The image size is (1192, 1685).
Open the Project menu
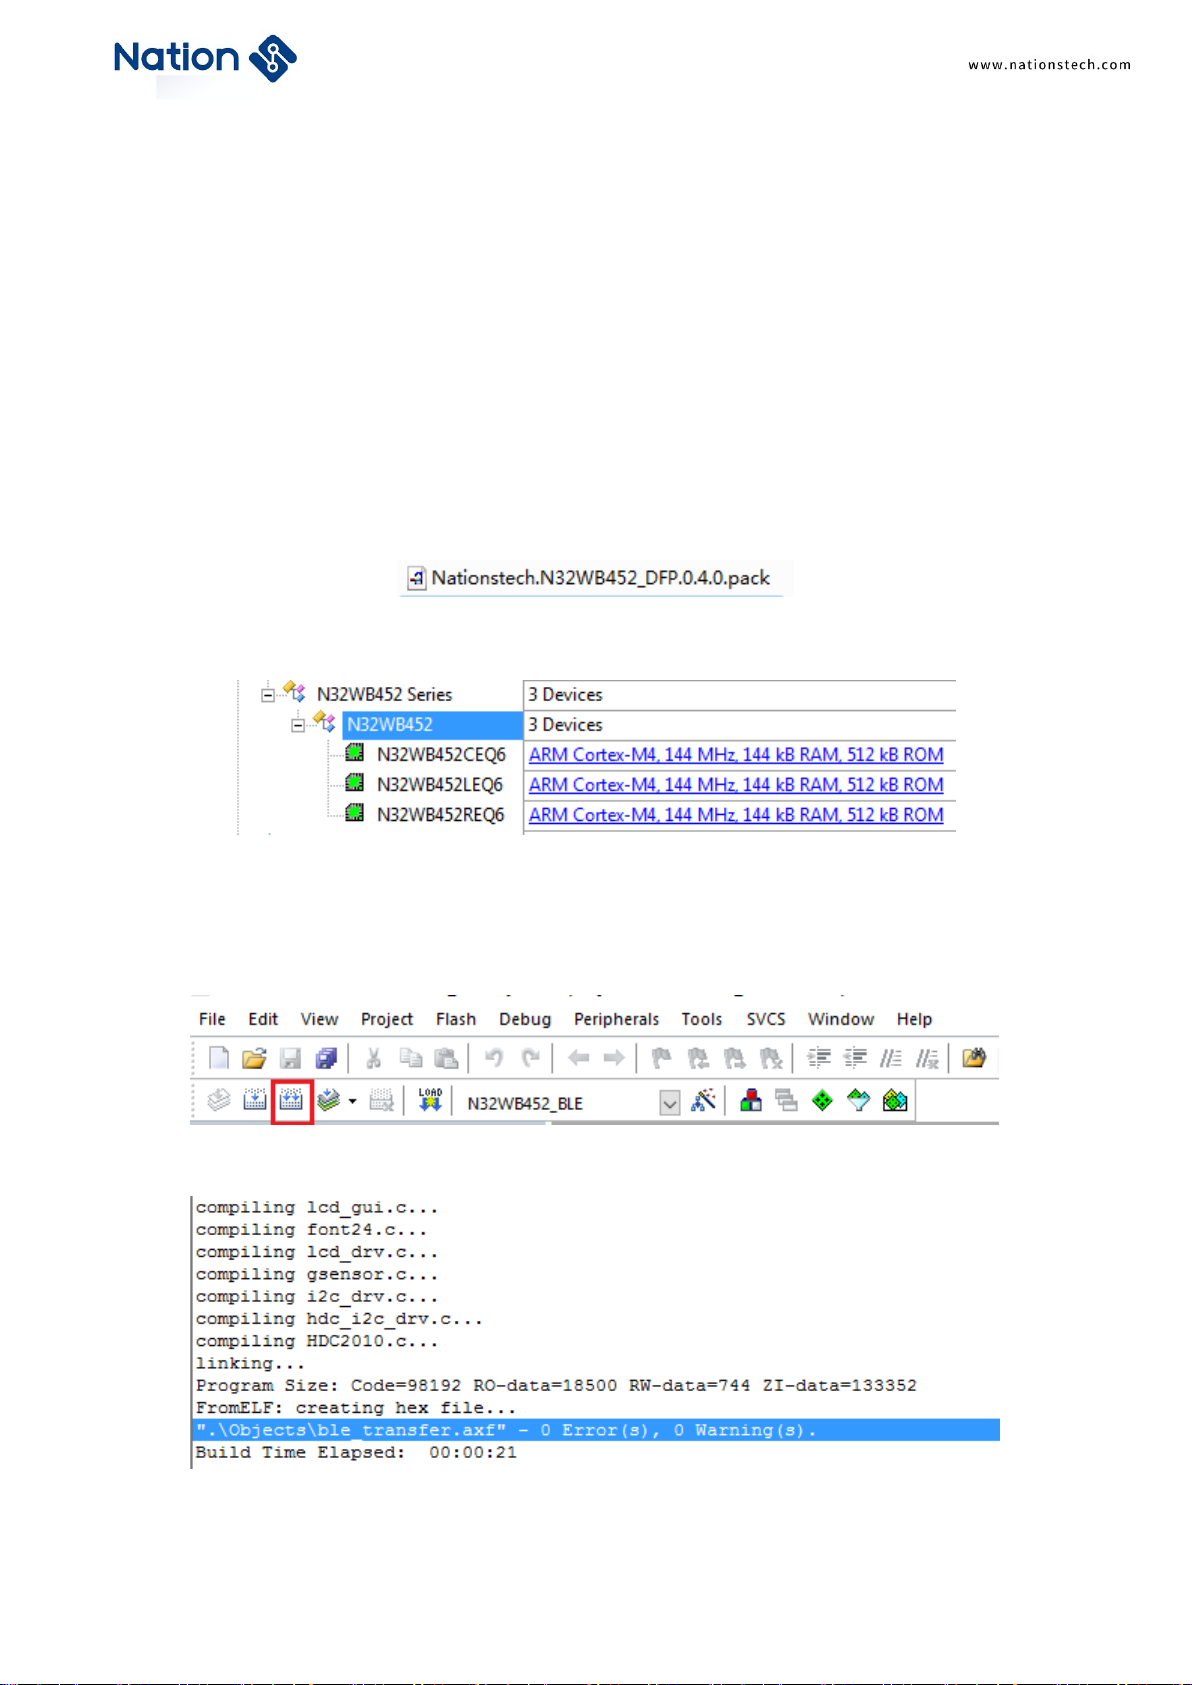[387, 1019]
